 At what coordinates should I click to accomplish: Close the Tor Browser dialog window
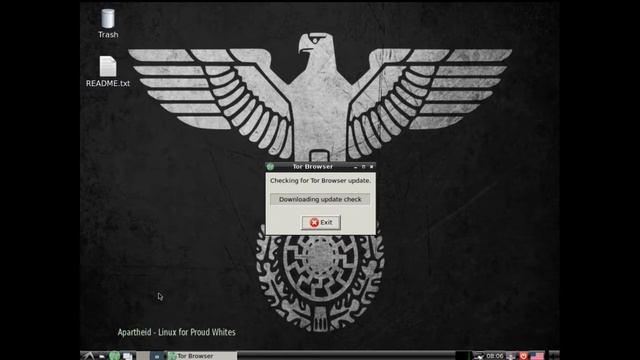coord(371,167)
